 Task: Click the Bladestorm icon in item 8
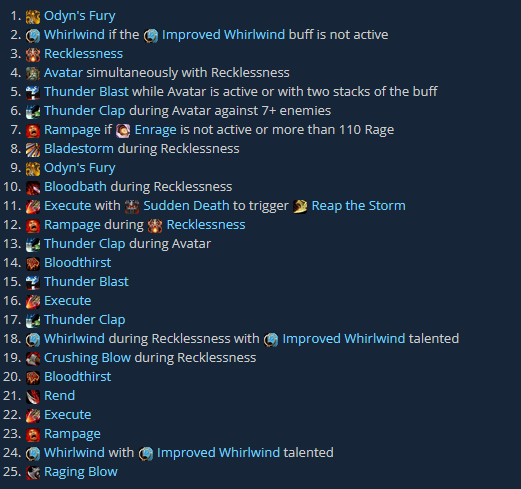click(x=33, y=150)
